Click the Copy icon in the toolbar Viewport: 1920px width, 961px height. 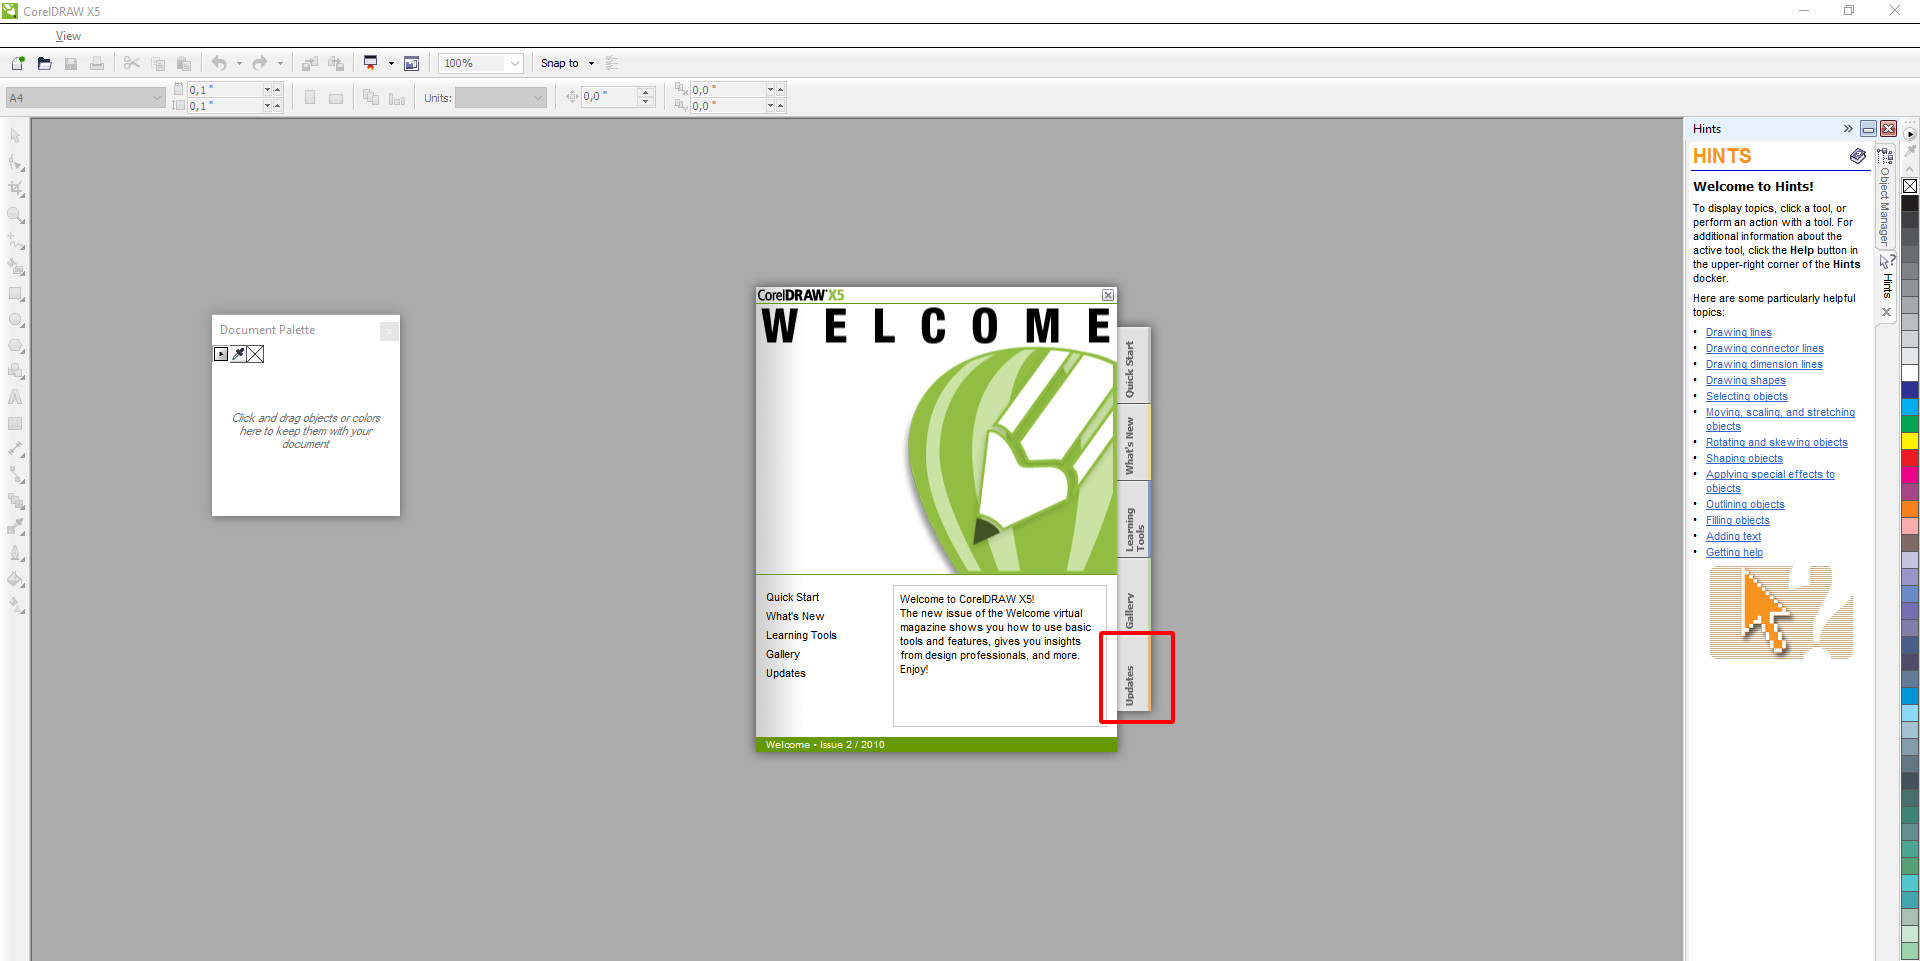point(158,63)
